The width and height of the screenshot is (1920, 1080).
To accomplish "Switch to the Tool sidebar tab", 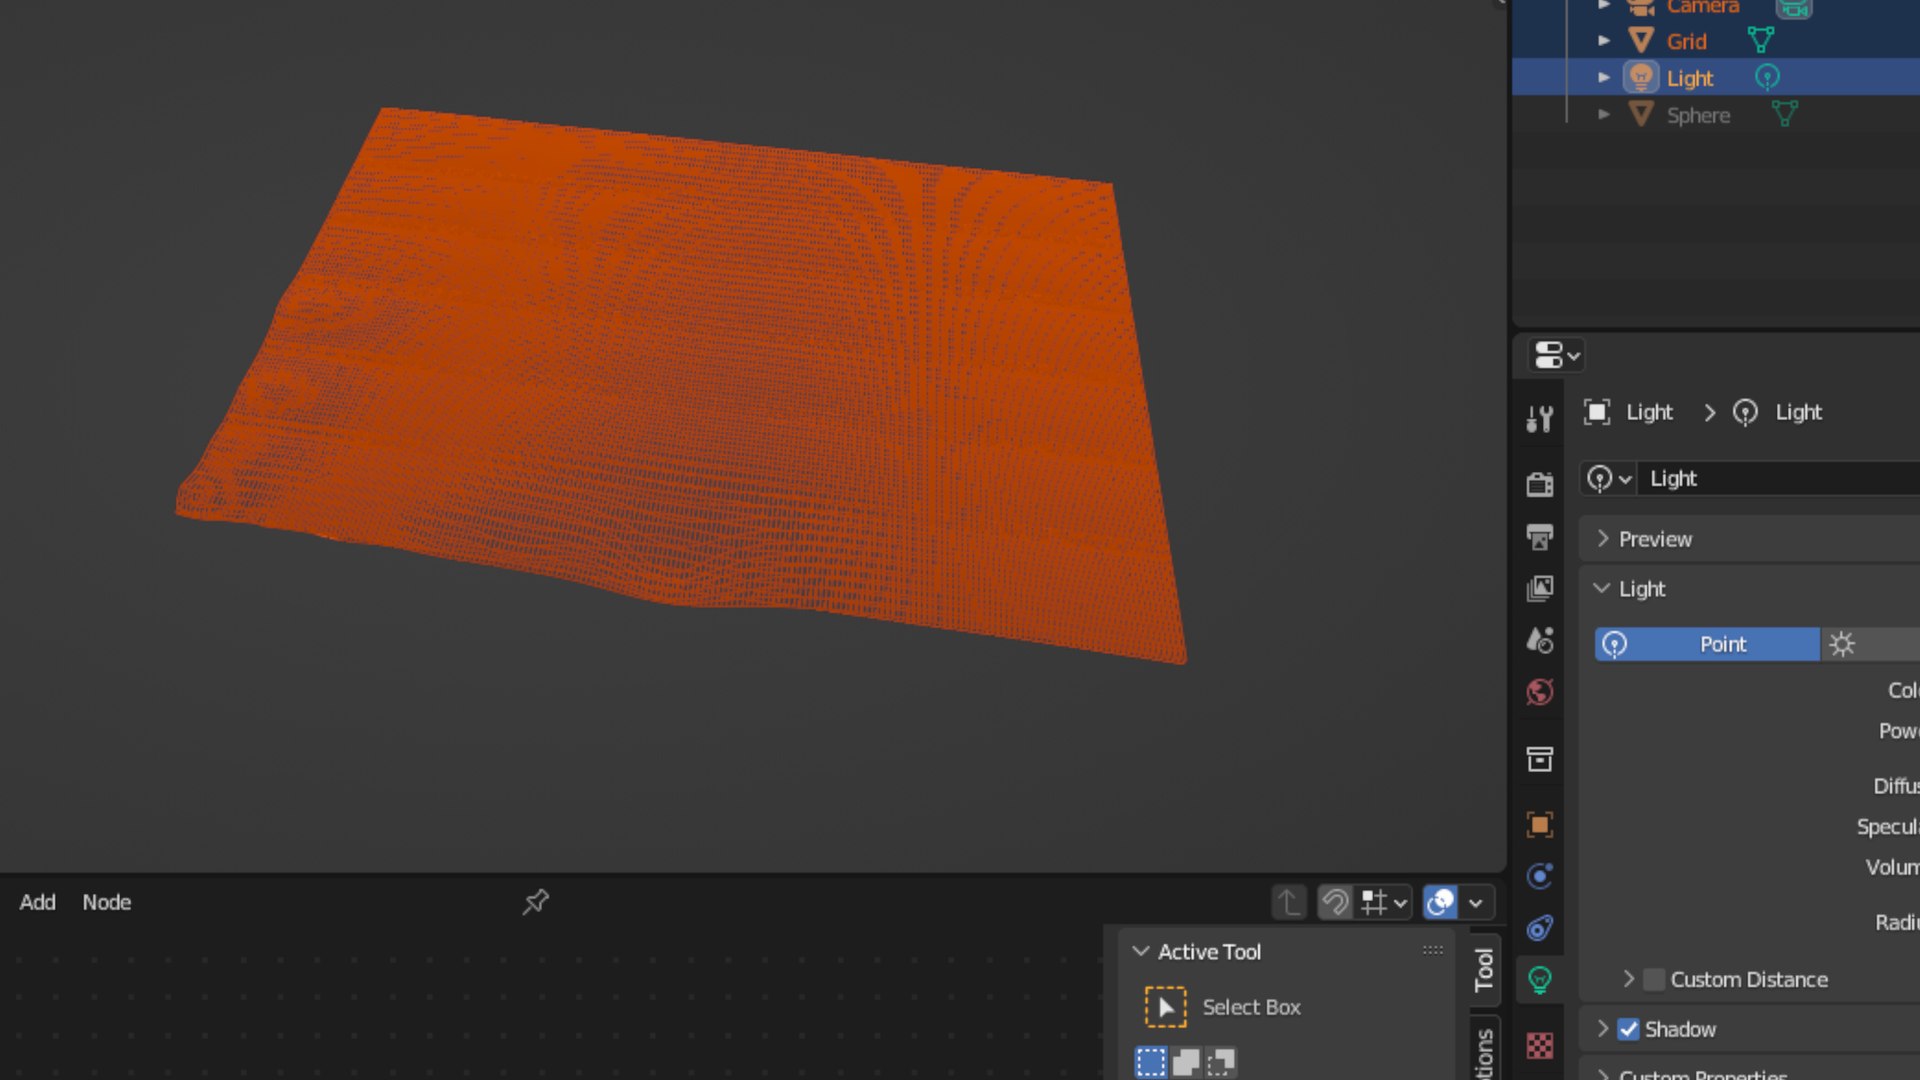I will [1484, 969].
